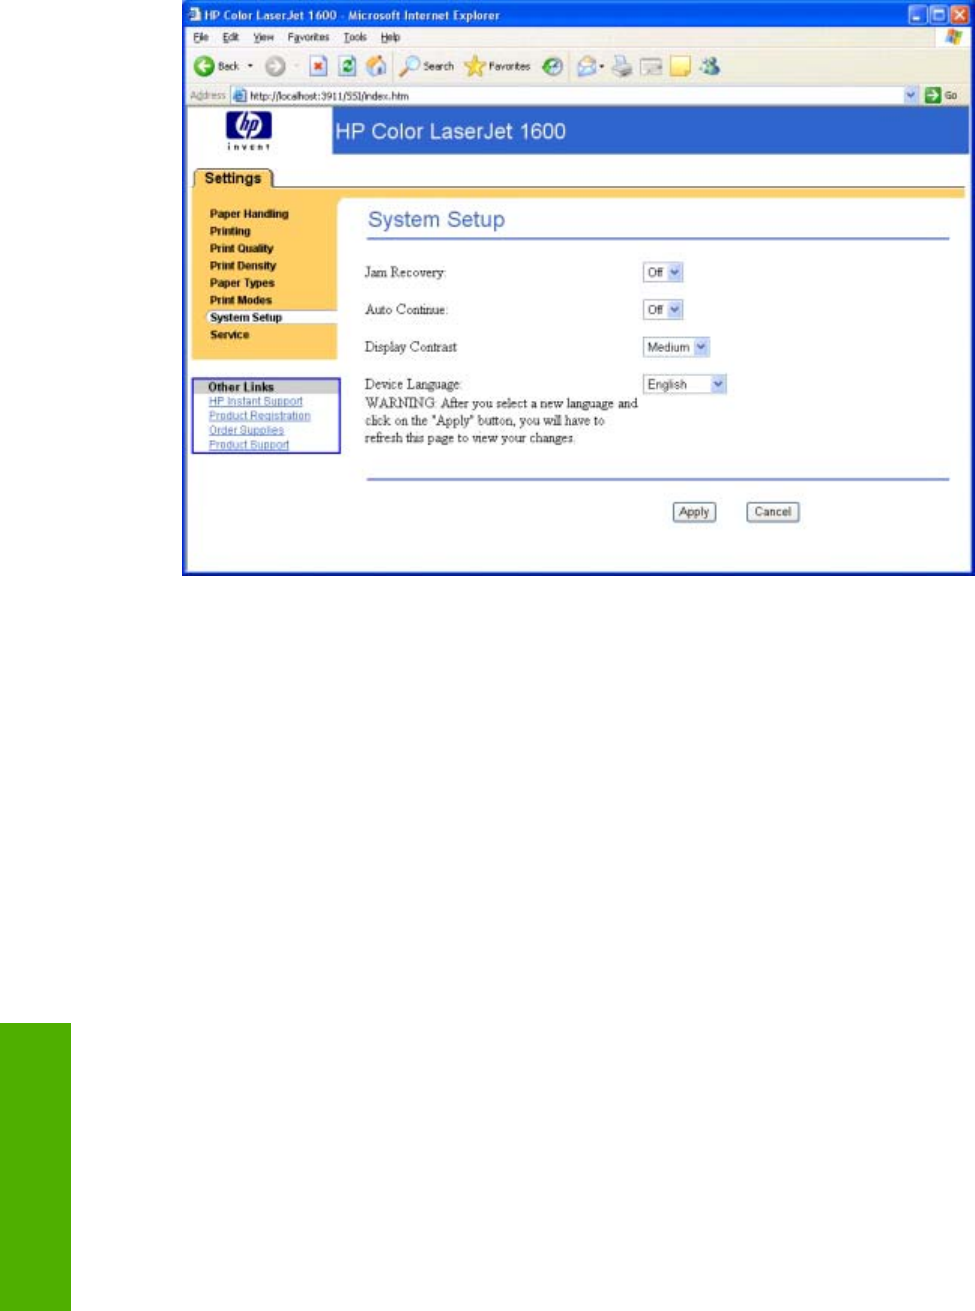Click the Forward navigation arrow
975x1311 pixels.
click(275, 66)
